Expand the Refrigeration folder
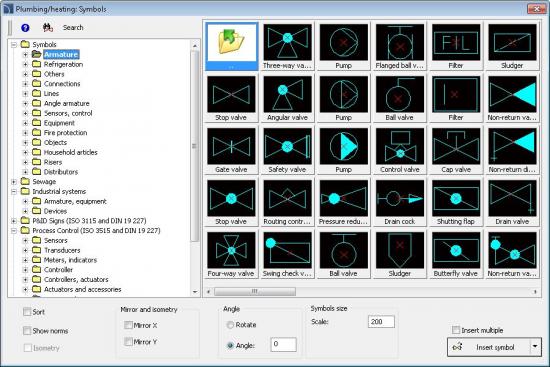This screenshot has height=367, width=550. pyautogui.click(x=25, y=64)
